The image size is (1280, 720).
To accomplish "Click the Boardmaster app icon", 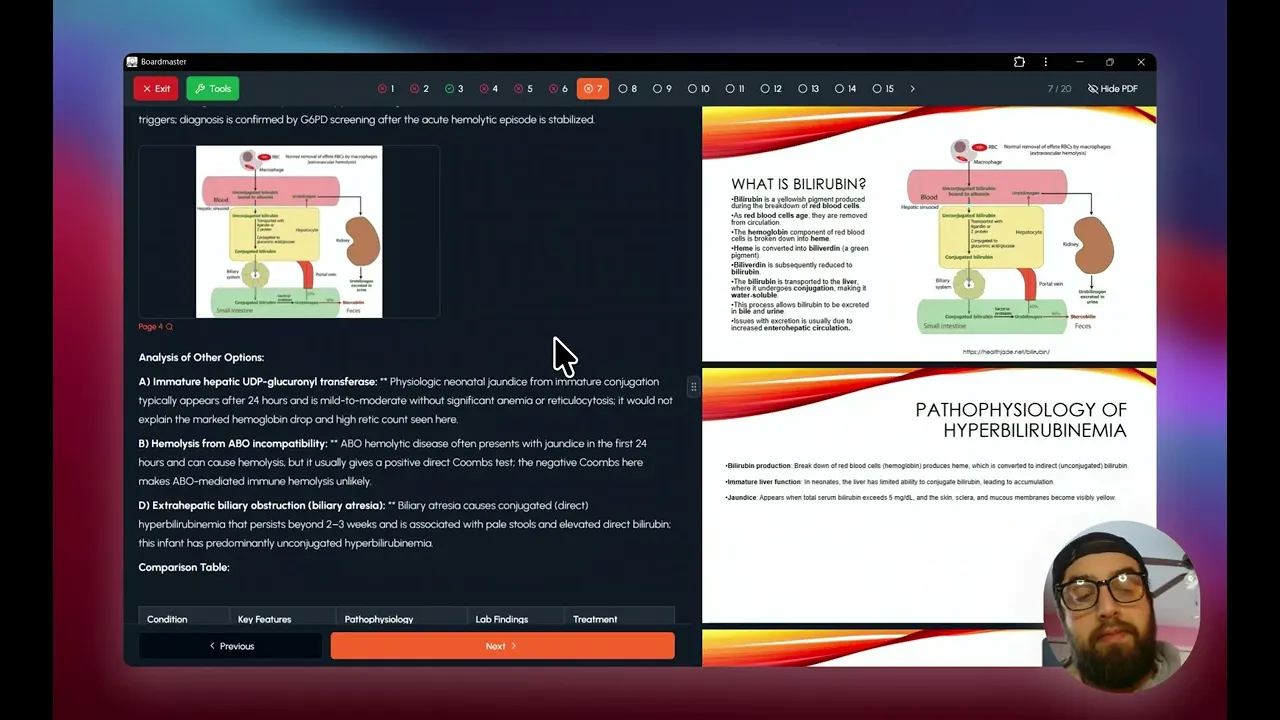I will (x=132, y=62).
